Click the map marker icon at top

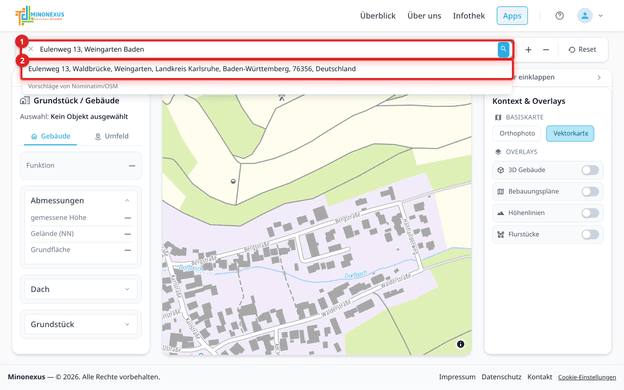point(282,97)
